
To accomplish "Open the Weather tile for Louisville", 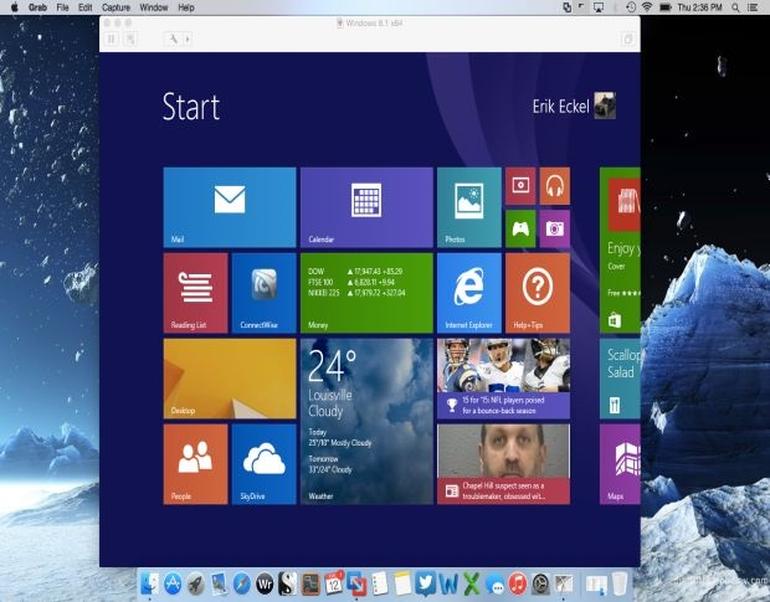I will click(366, 421).
